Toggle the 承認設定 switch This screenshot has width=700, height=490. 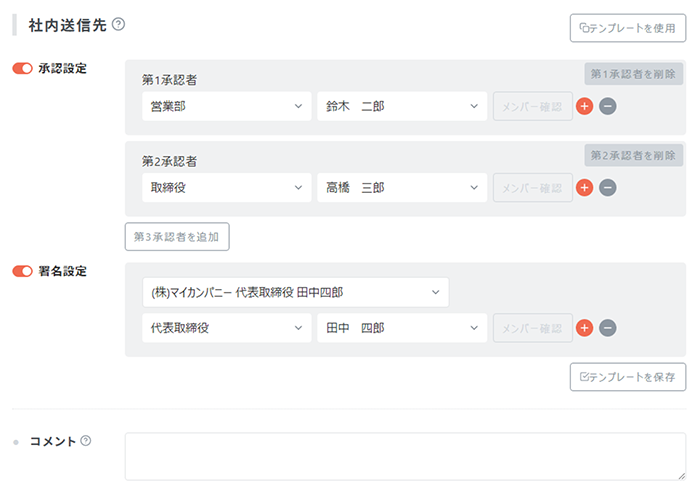coord(22,69)
